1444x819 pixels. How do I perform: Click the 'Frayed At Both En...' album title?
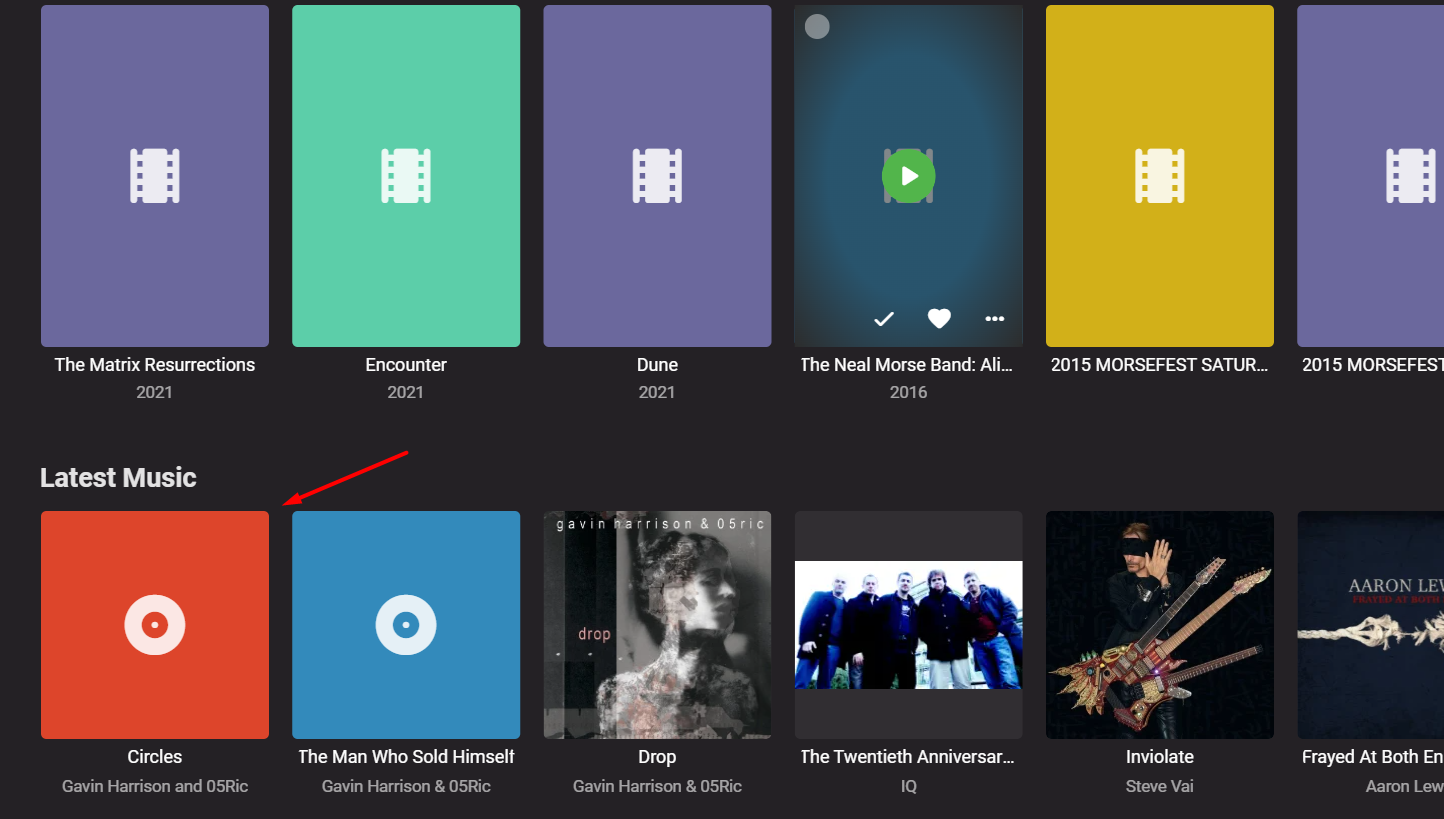click(x=1372, y=757)
